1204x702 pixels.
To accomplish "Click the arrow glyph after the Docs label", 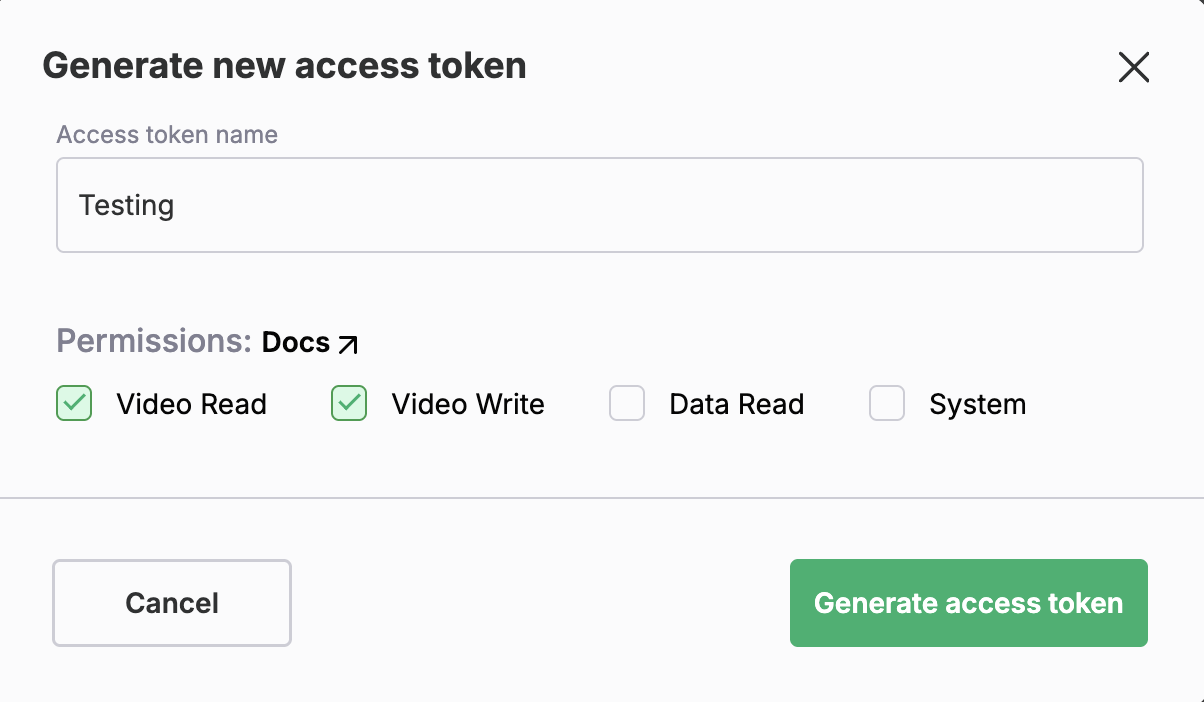I will (348, 344).
